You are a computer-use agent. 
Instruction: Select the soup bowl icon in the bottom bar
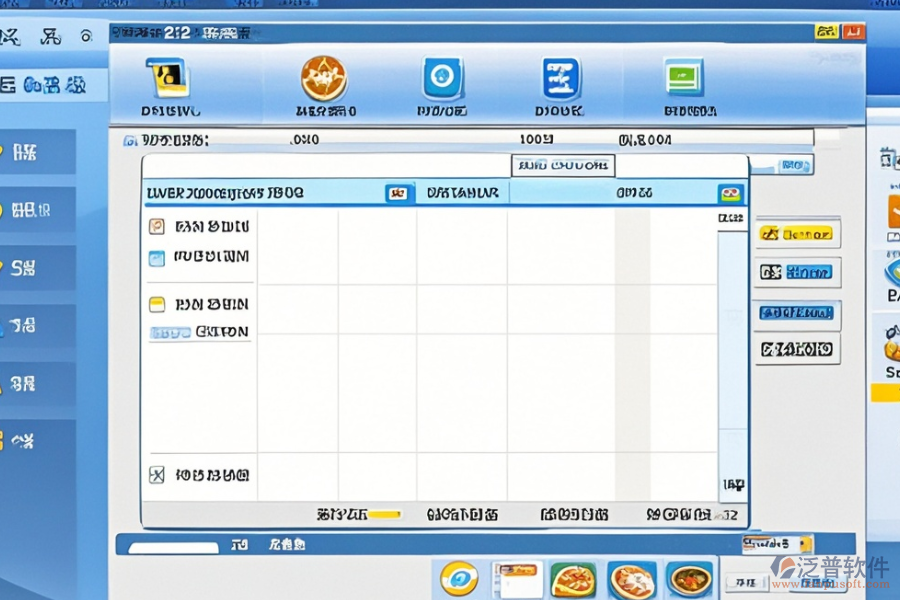click(690, 579)
